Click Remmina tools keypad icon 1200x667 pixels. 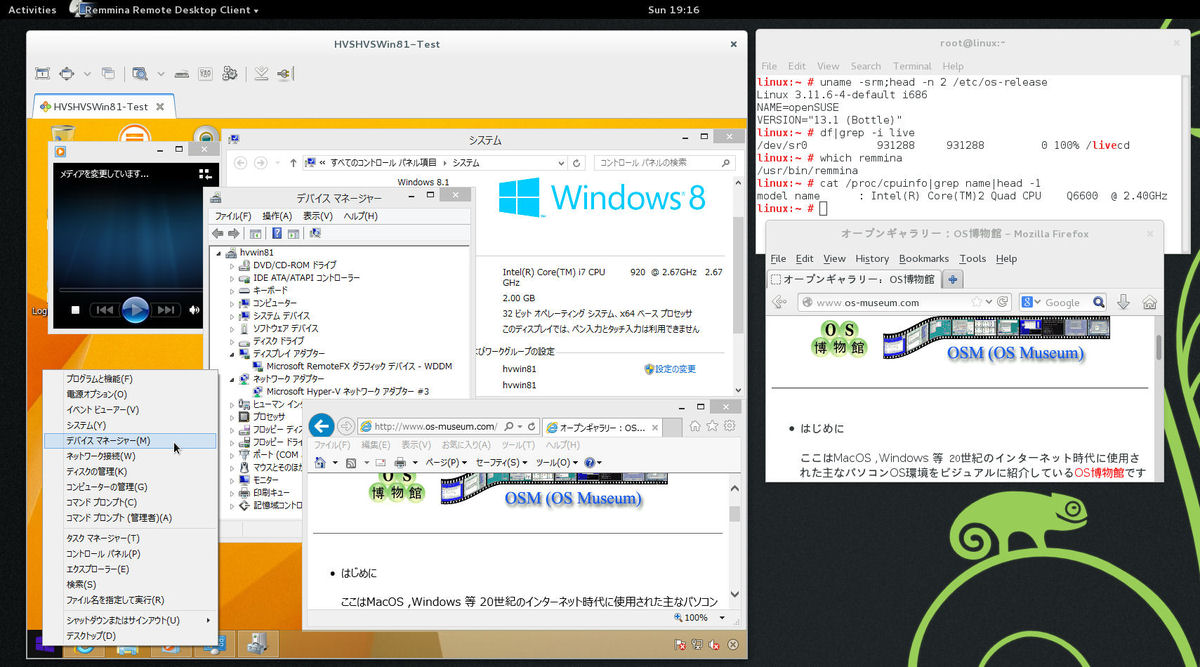pyautogui.click(x=205, y=73)
